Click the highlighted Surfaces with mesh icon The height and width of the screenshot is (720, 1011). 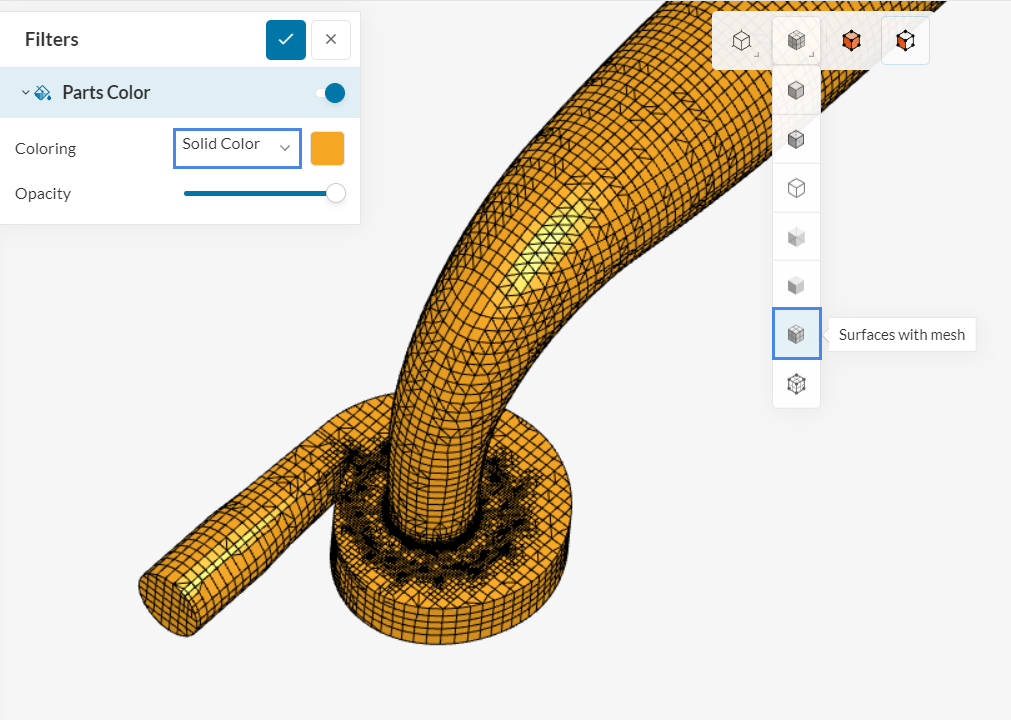[x=796, y=333]
